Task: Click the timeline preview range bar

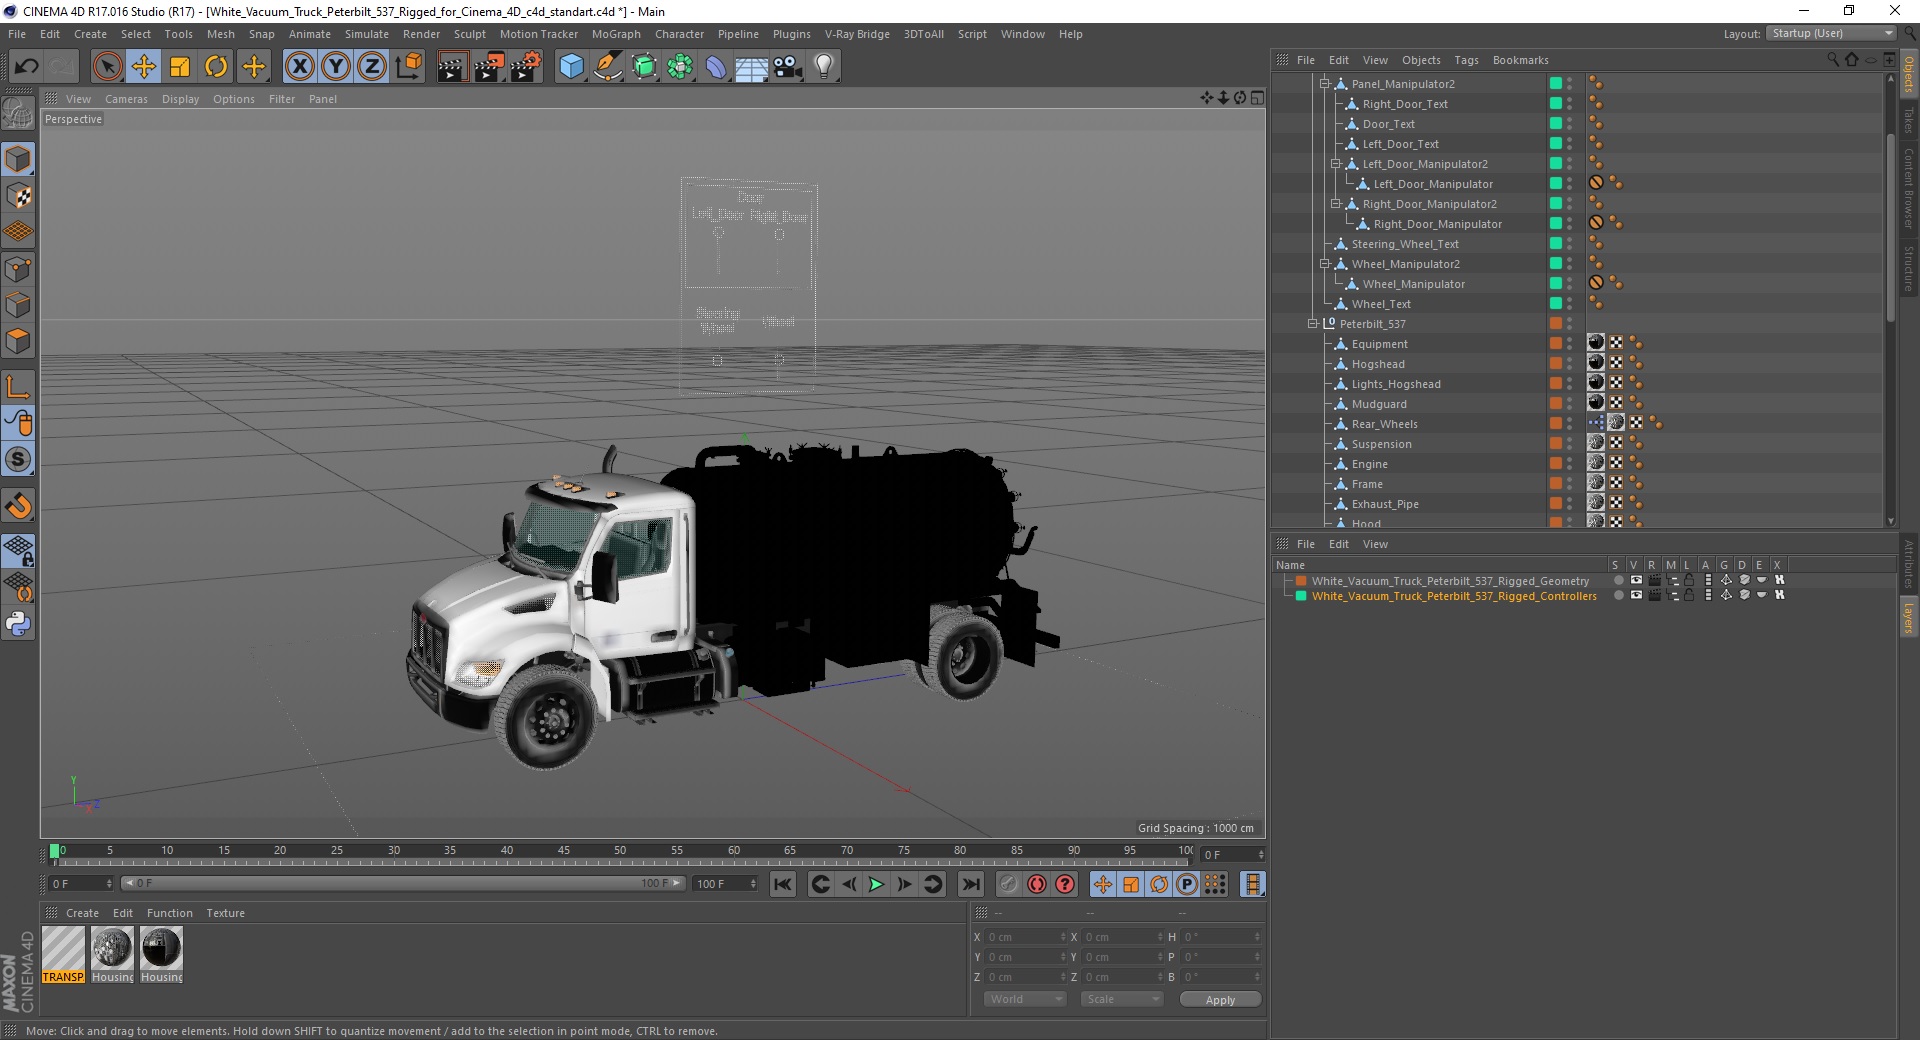Action: (x=403, y=883)
